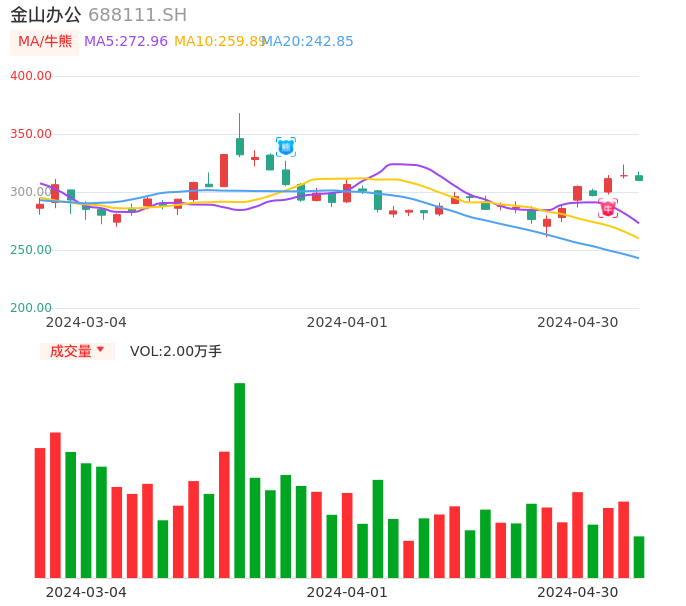Click the 200.00 price axis label
The image size is (686, 606).
coord(31,308)
